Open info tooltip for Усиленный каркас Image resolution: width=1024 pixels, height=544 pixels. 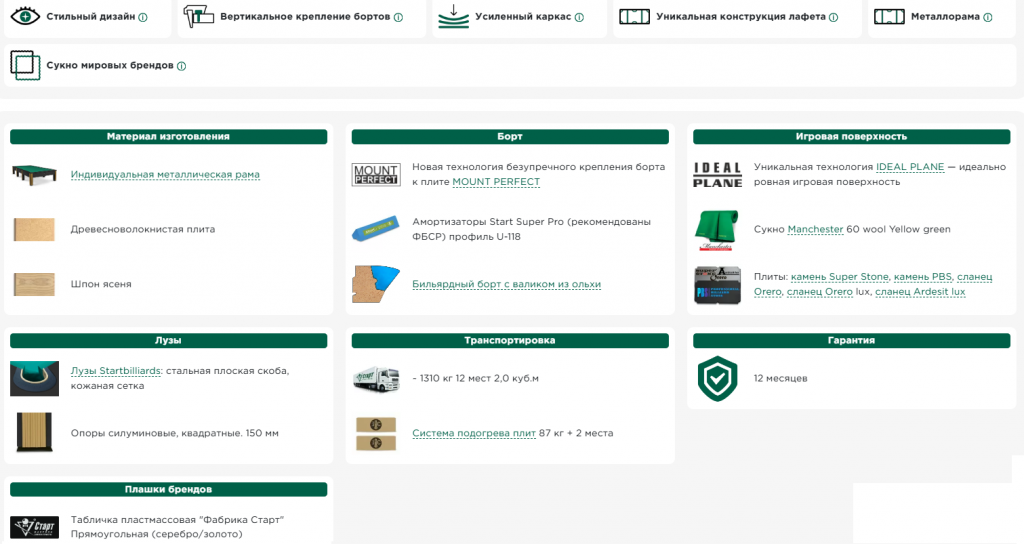point(579,18)
